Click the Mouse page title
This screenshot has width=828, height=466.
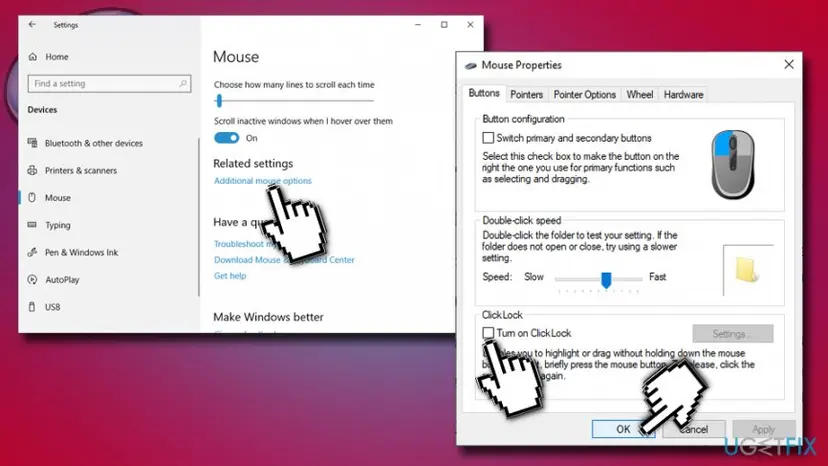(236, 57)
